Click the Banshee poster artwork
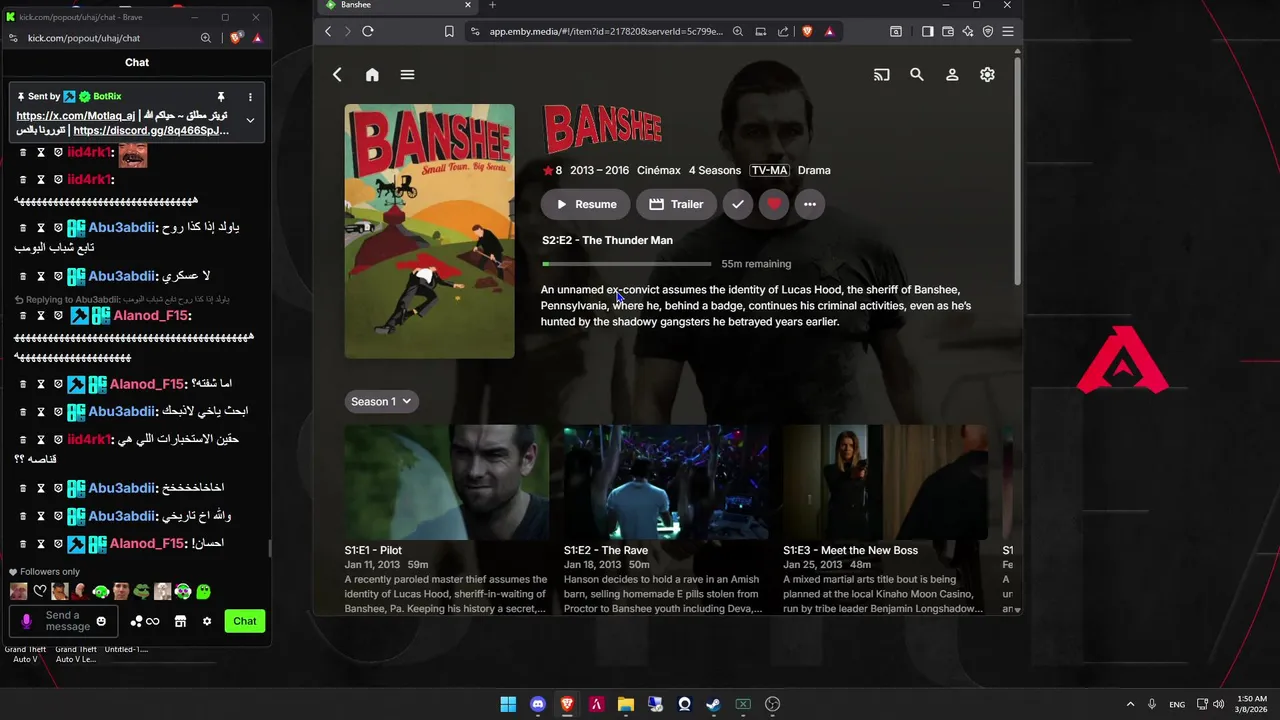 pos(430,231)
